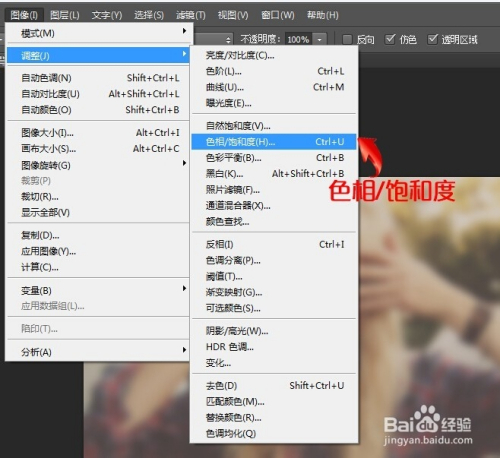Open 替换颜色(R)... adjustment
500x458 pixels.
pyautogui.click(x=274, y=418)
